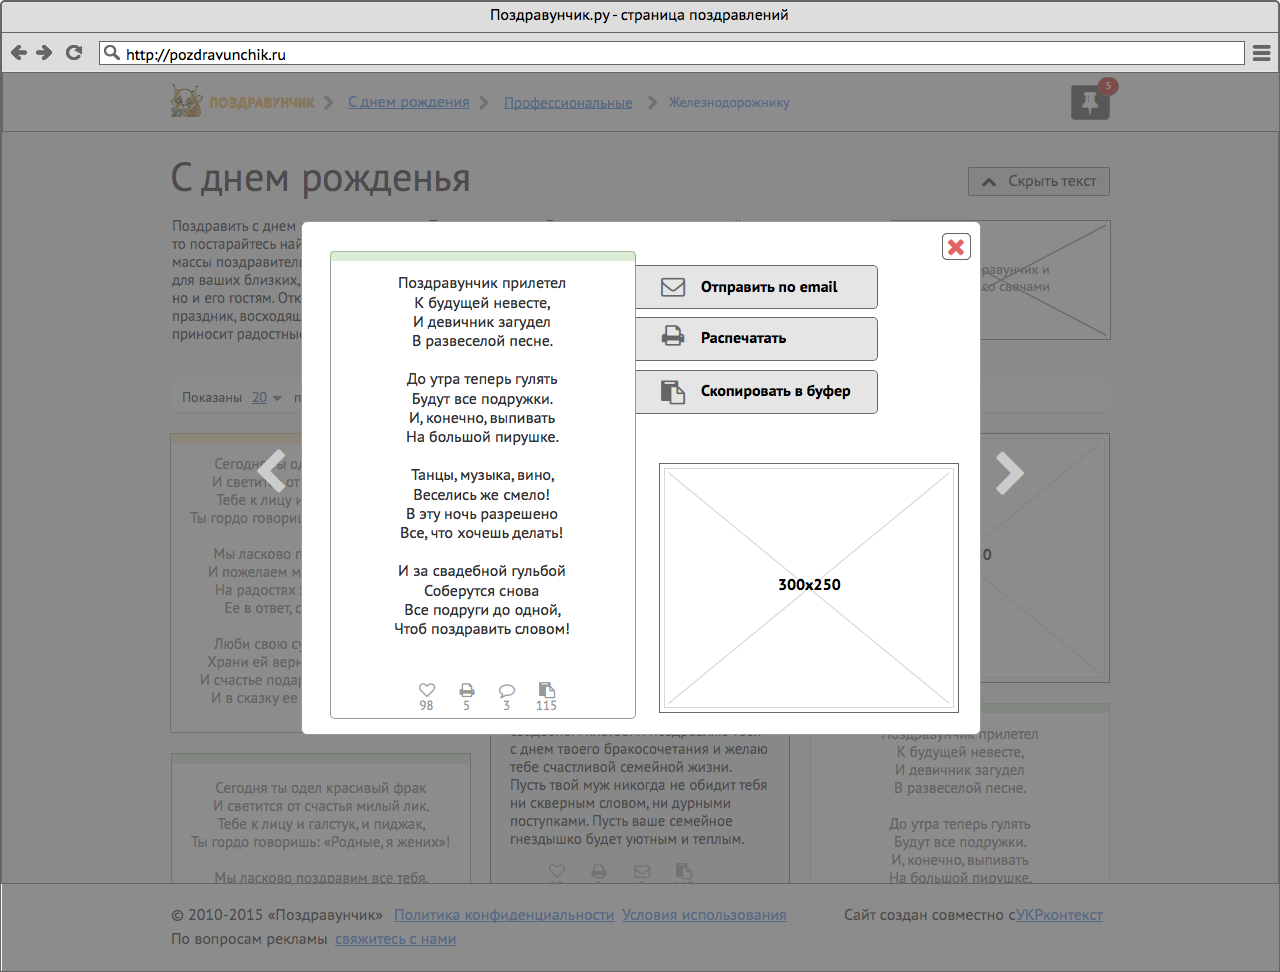Open the browser hamburger menu
The image size is (1280, 972).
(x=1262, y=53)
